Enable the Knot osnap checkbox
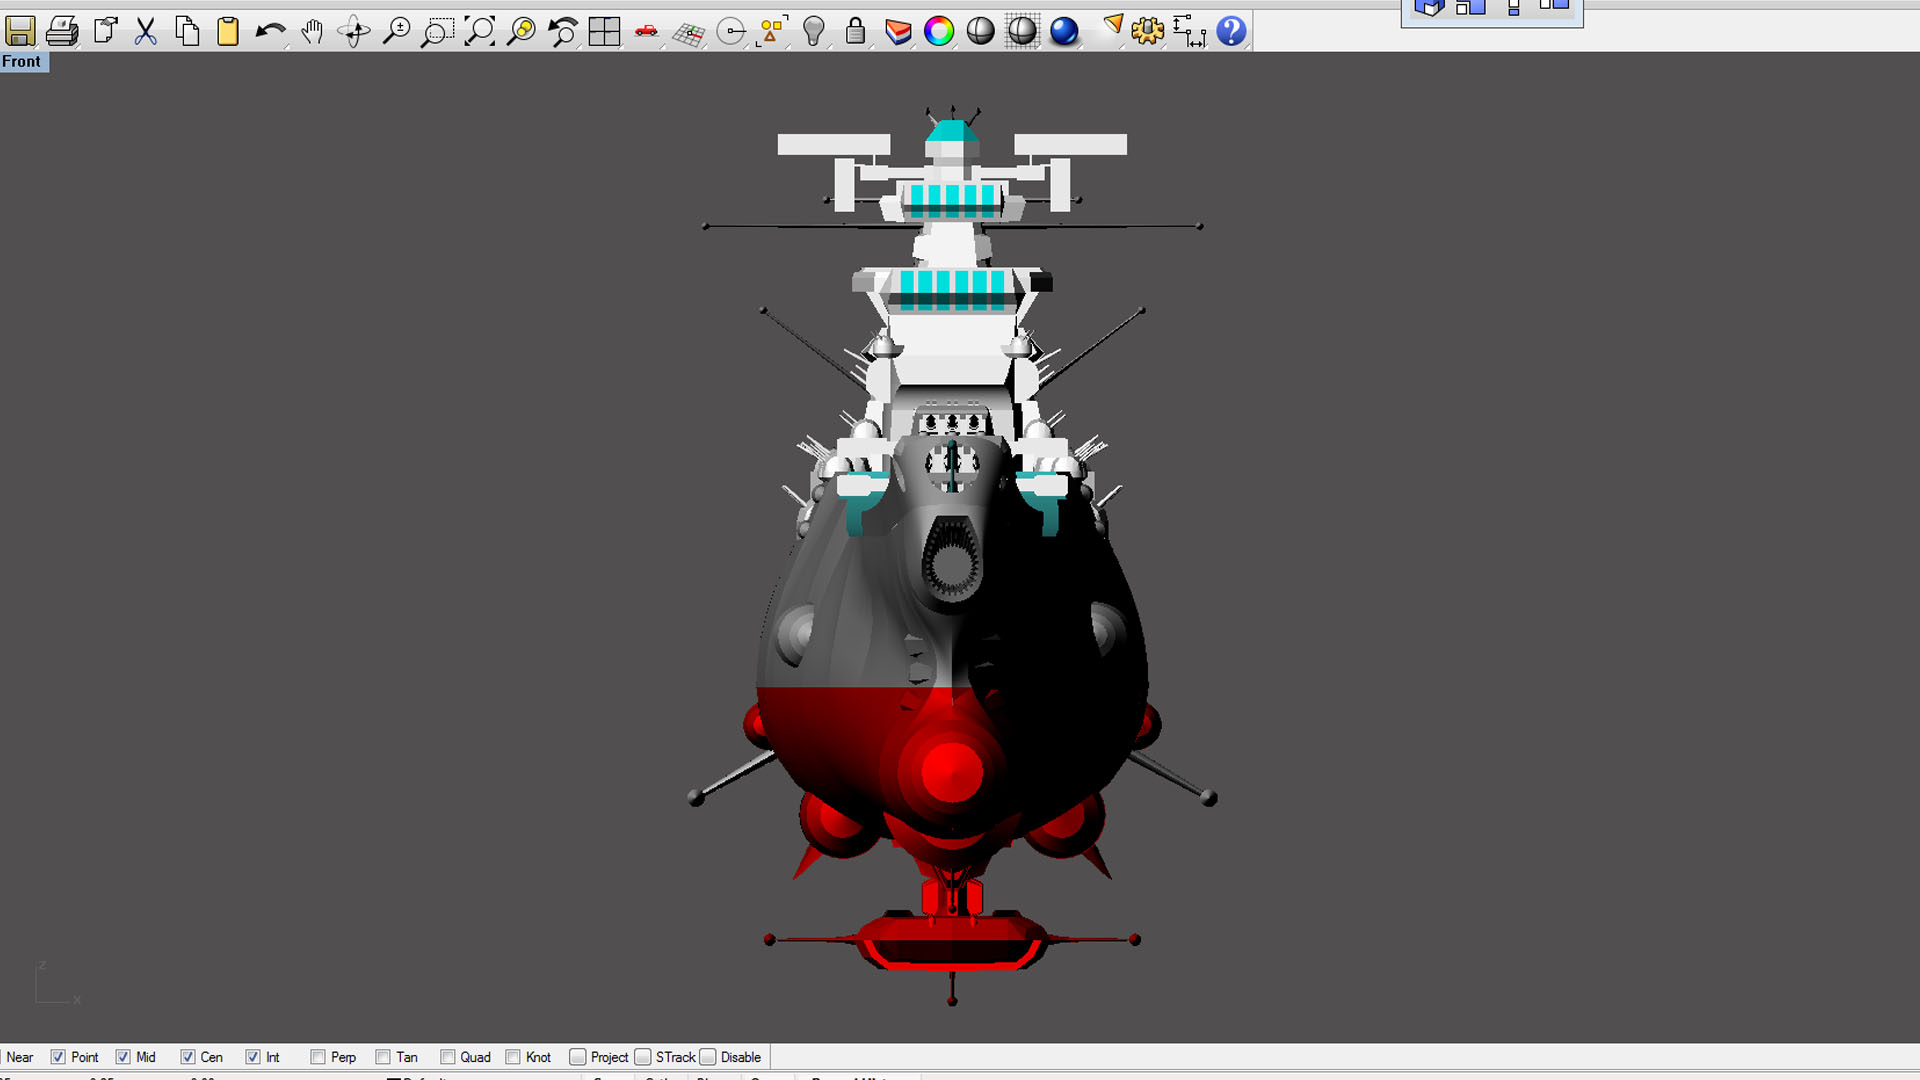 [x=513, y=1057]
